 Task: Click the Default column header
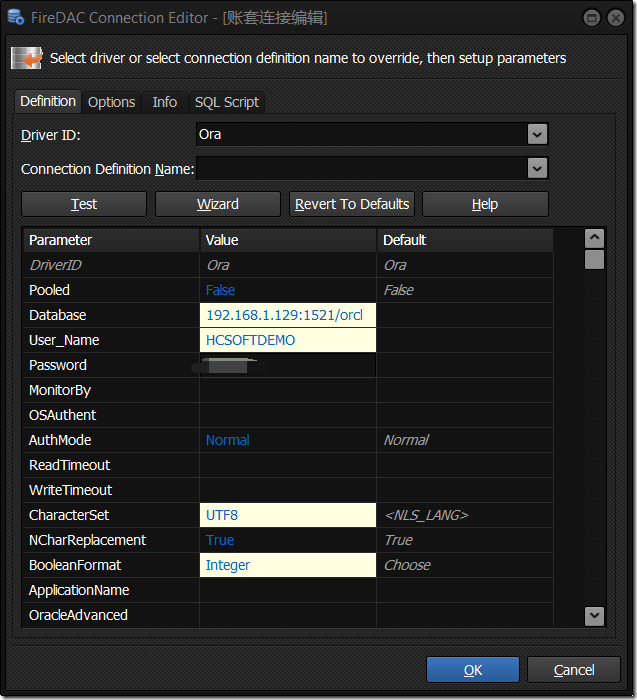click(465, 240)
